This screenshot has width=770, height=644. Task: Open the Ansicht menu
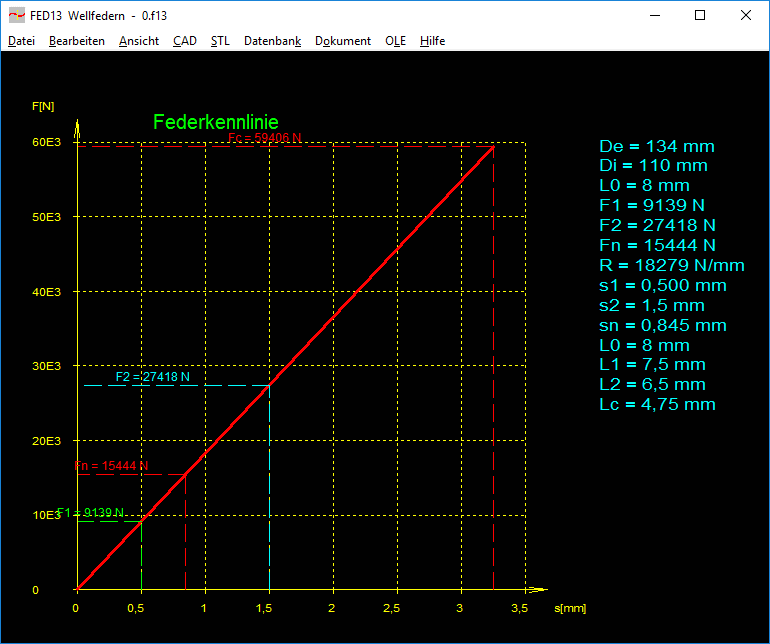coord(138,41)
